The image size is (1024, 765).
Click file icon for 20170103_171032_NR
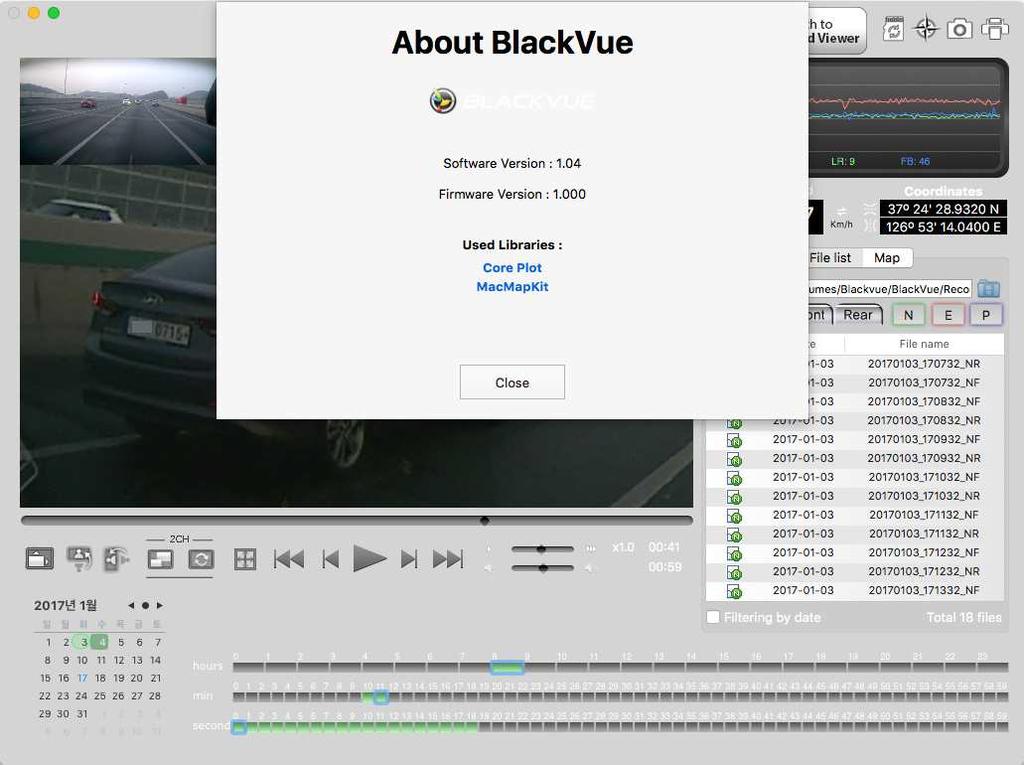tap(735, 496)
